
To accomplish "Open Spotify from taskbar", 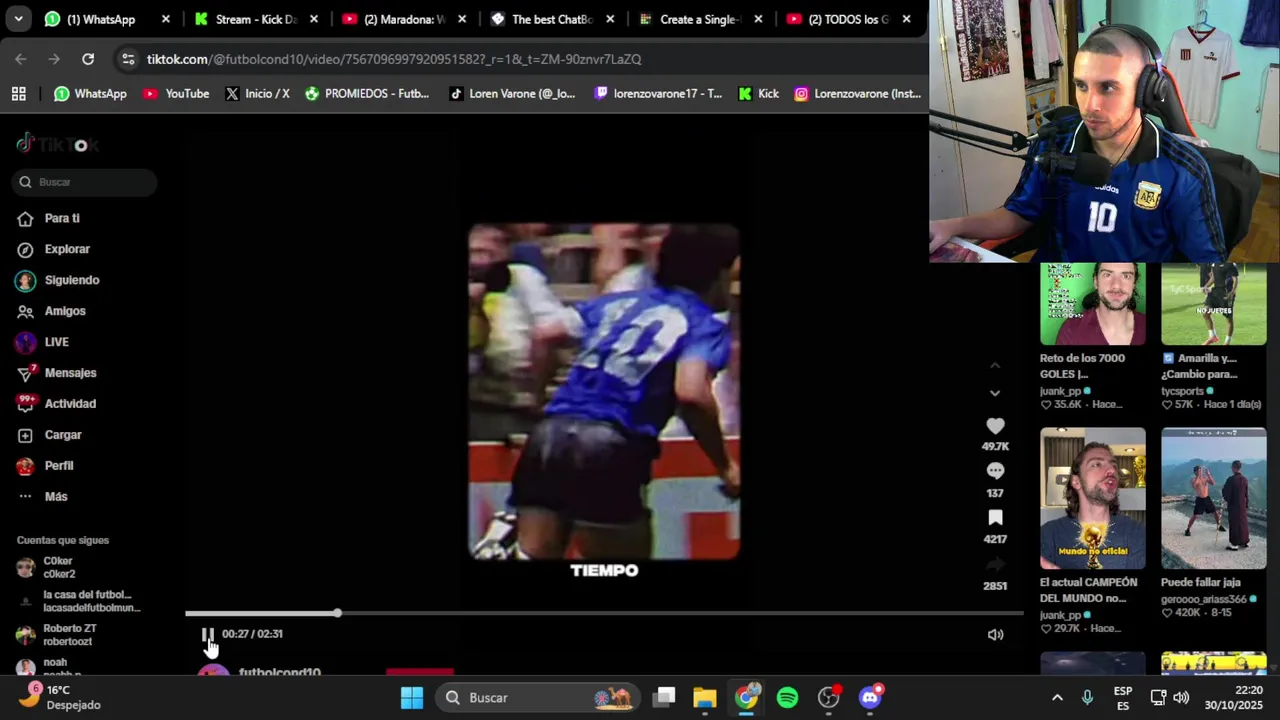I will point(788,697).
